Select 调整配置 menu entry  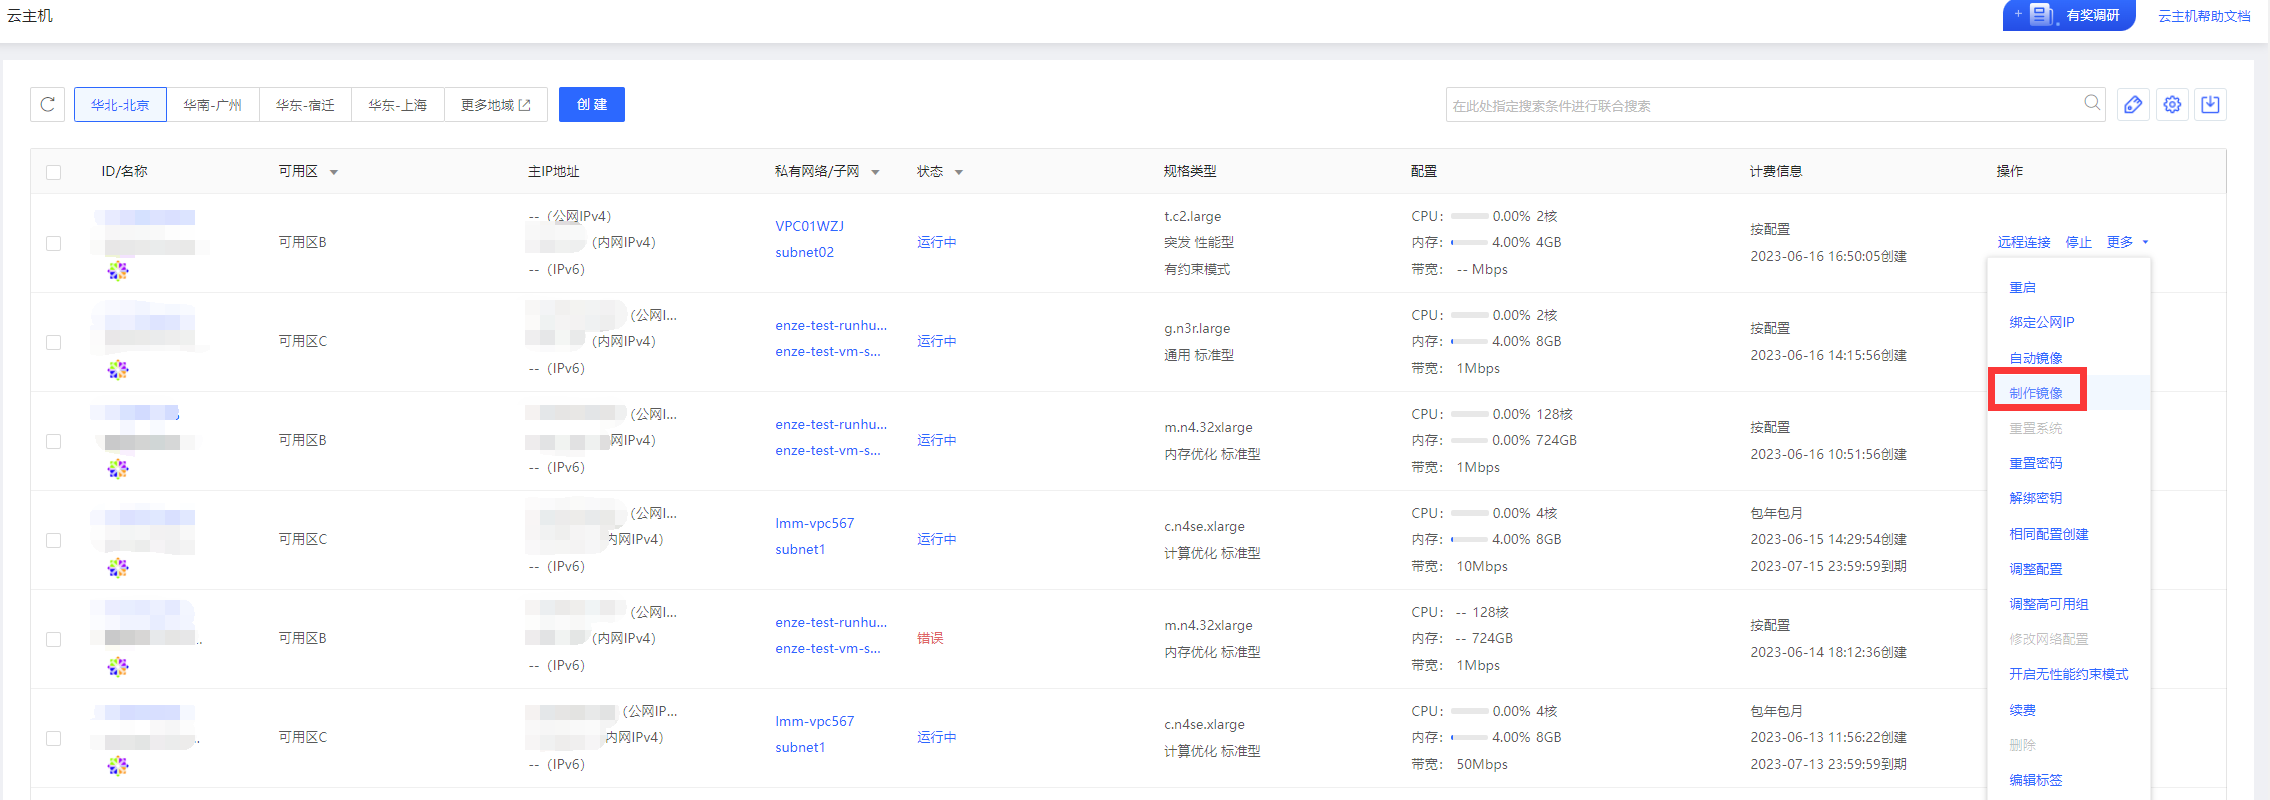2036,569
